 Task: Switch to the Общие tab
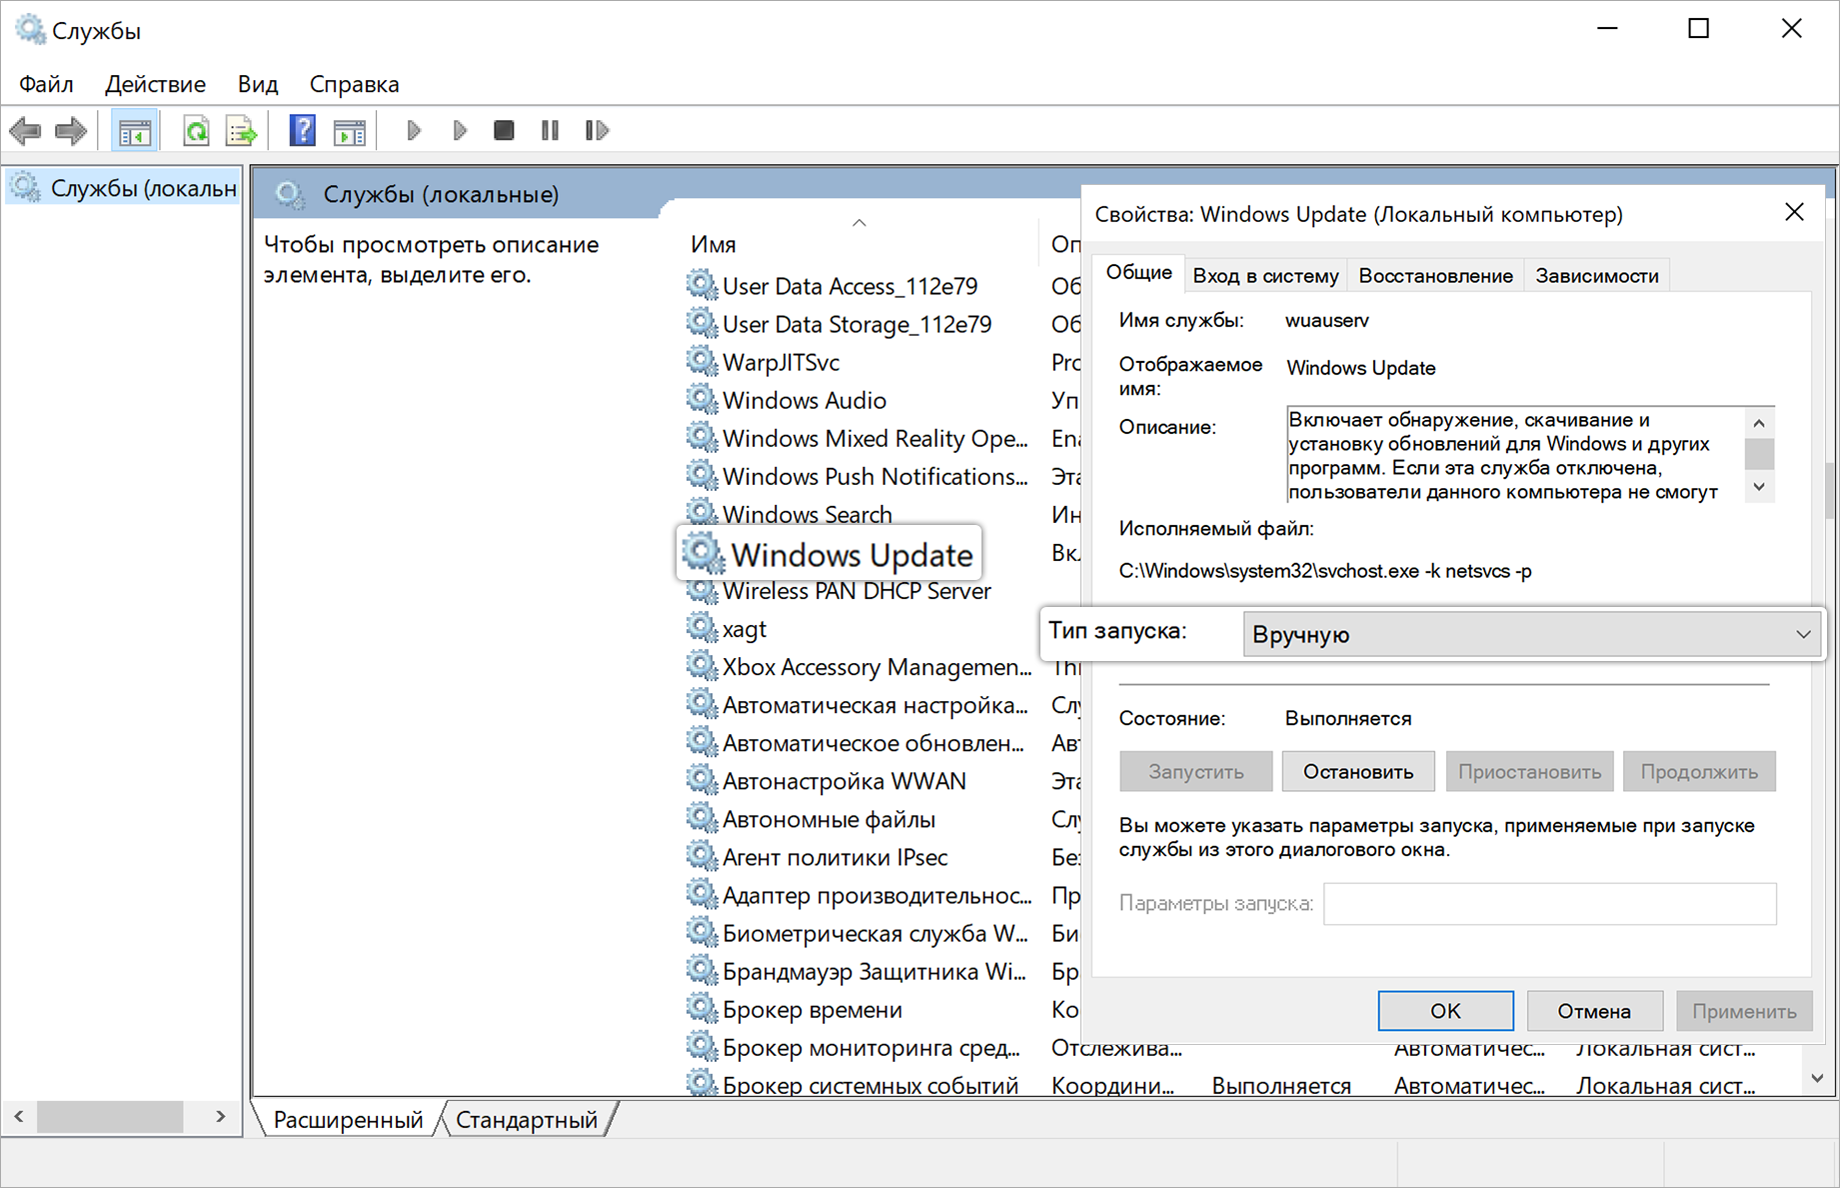click(1139, 273)
